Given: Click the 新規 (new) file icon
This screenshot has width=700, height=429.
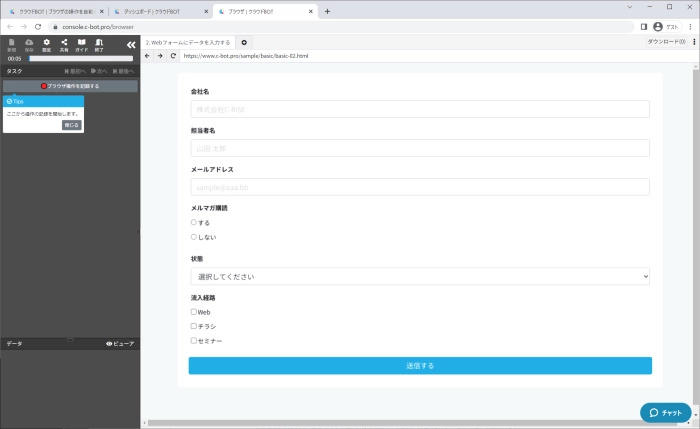Looking at the screenshot, I should coord(12,44).
